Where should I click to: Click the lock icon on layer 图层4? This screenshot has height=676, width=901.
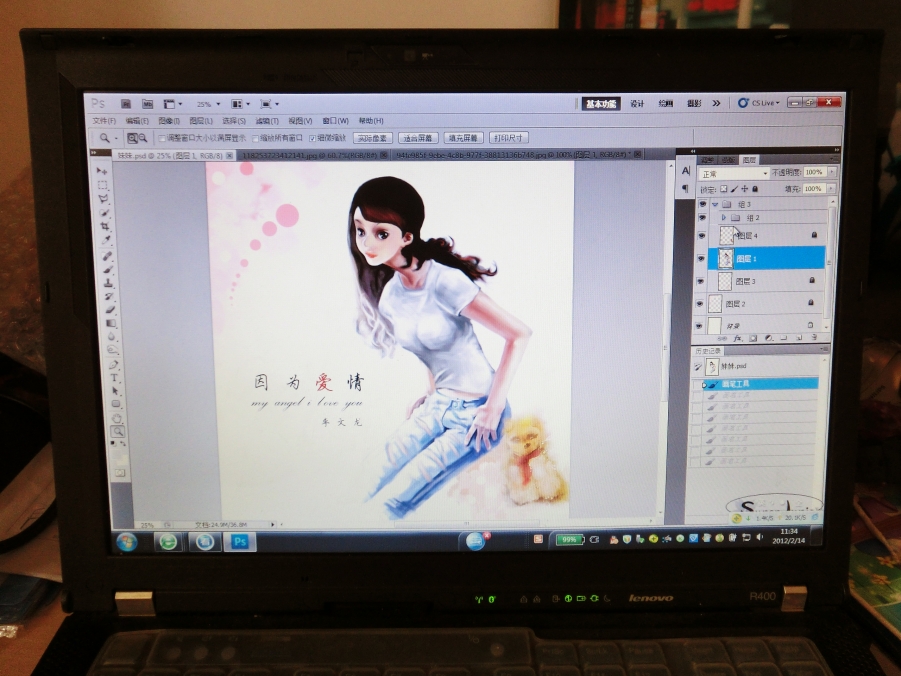812,235
